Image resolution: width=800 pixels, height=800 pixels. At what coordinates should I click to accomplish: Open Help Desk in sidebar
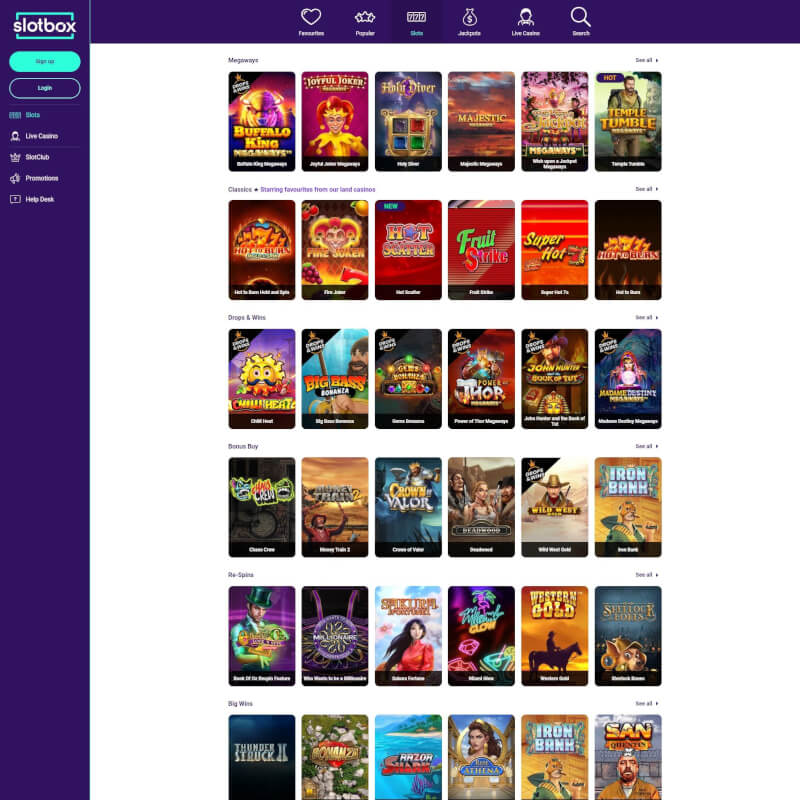tap(37, 199)
